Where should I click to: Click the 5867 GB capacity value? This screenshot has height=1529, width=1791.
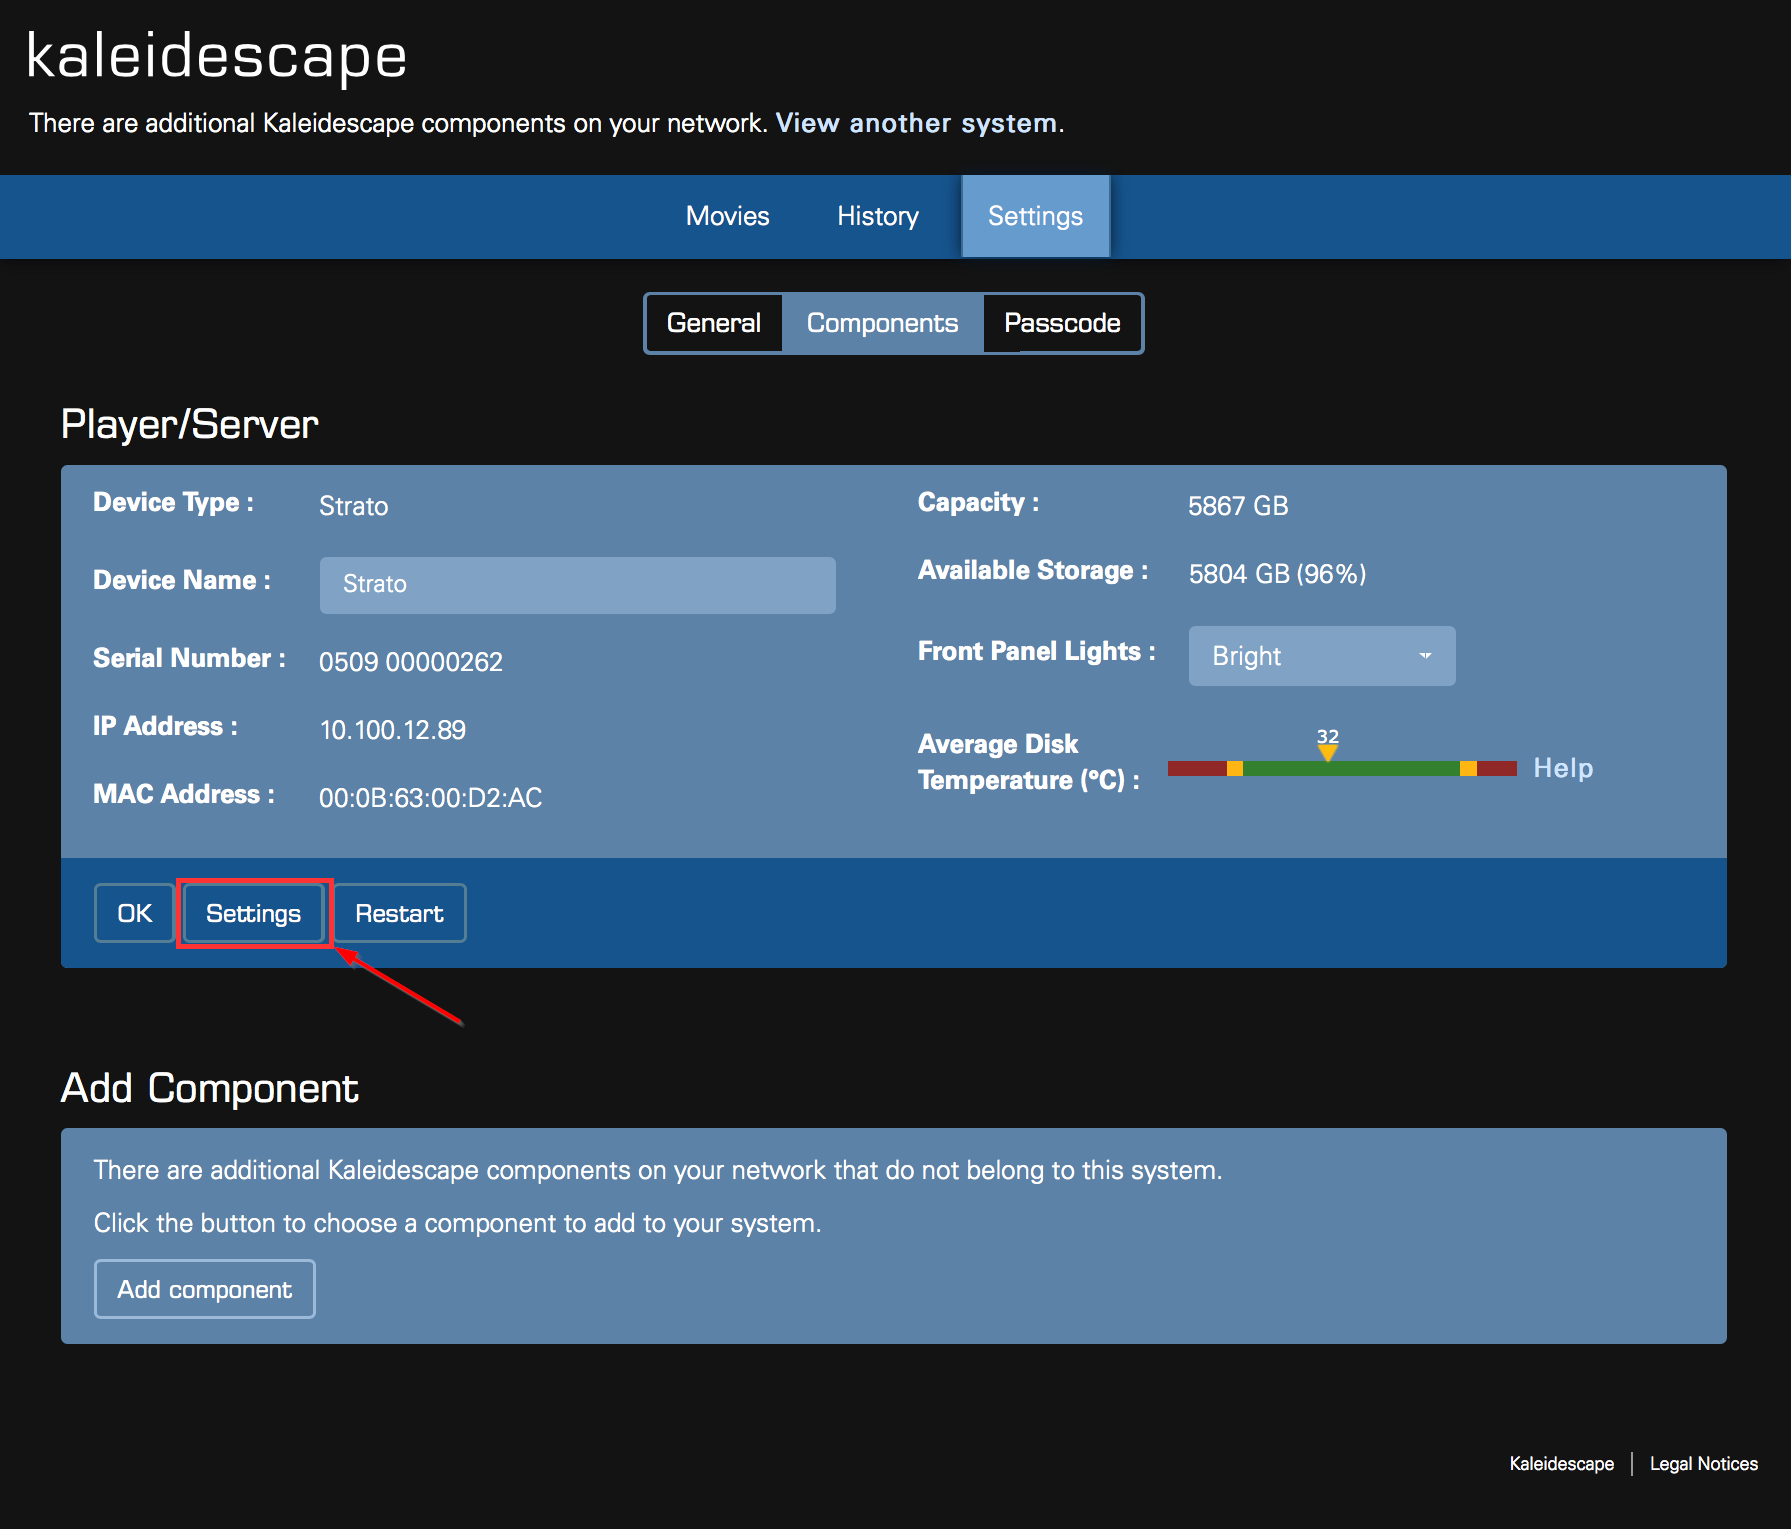click(x=1238, y=506)
